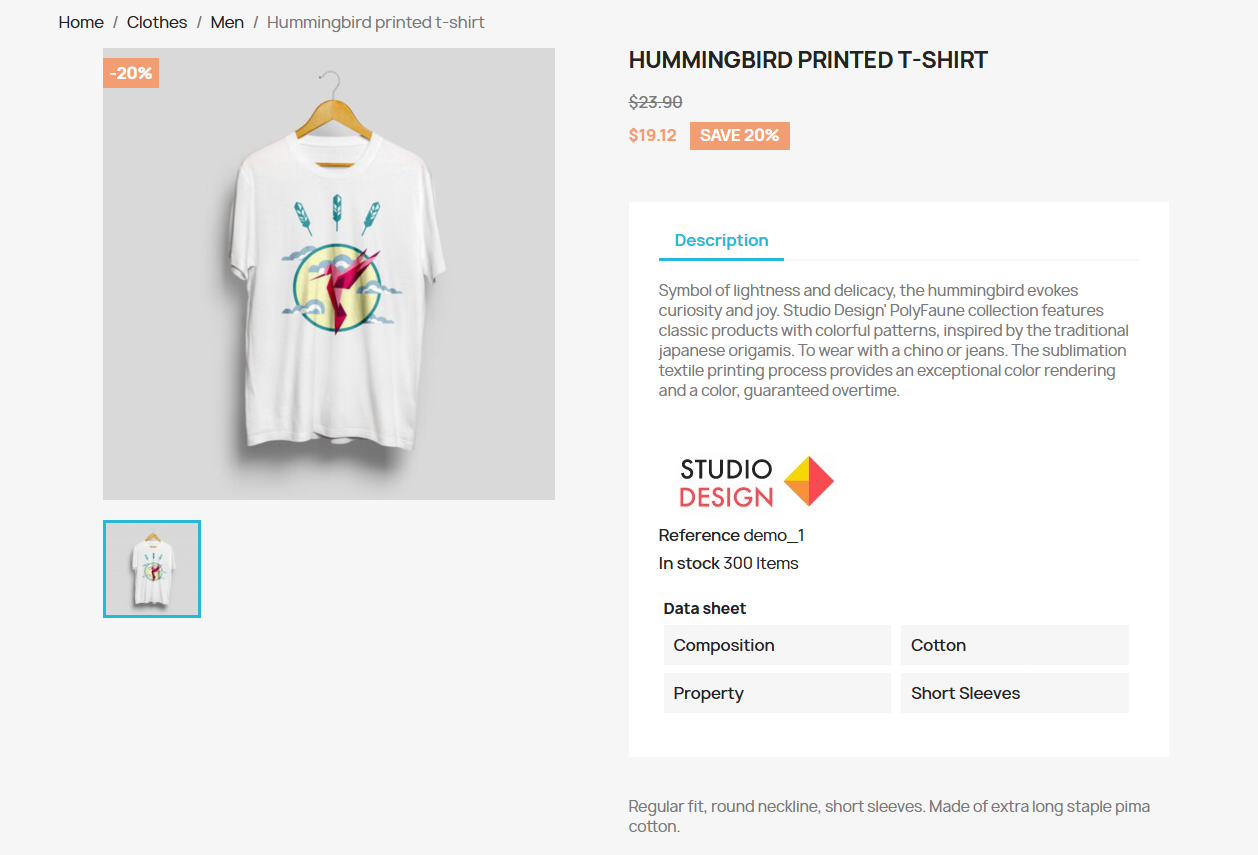This screenshot has height=855, width=1258.
Task: Click the Studio Design brand logo
Action: [756, 482]
